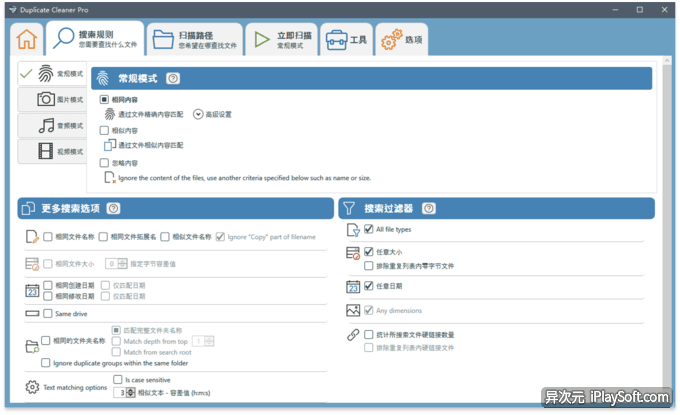
Task: Click funnel icon in 搜索过滤器 header
Action: point(349,209)
